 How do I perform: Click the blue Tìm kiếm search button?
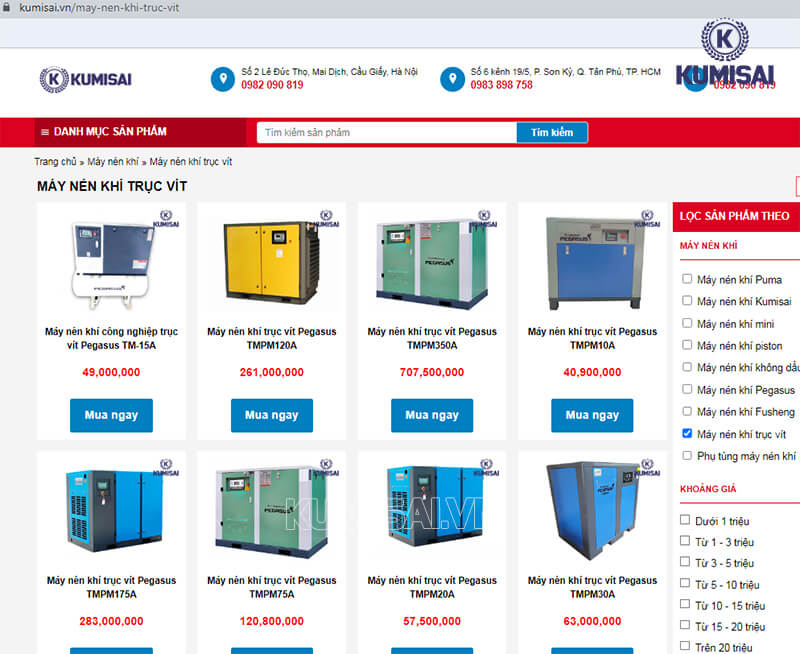(x=552, y=133)
